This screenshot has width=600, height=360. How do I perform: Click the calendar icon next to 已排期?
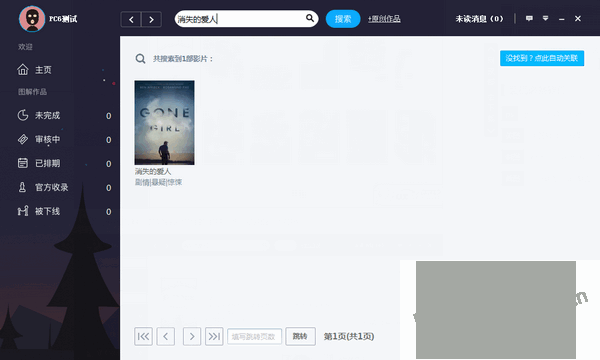pos(23,163)
